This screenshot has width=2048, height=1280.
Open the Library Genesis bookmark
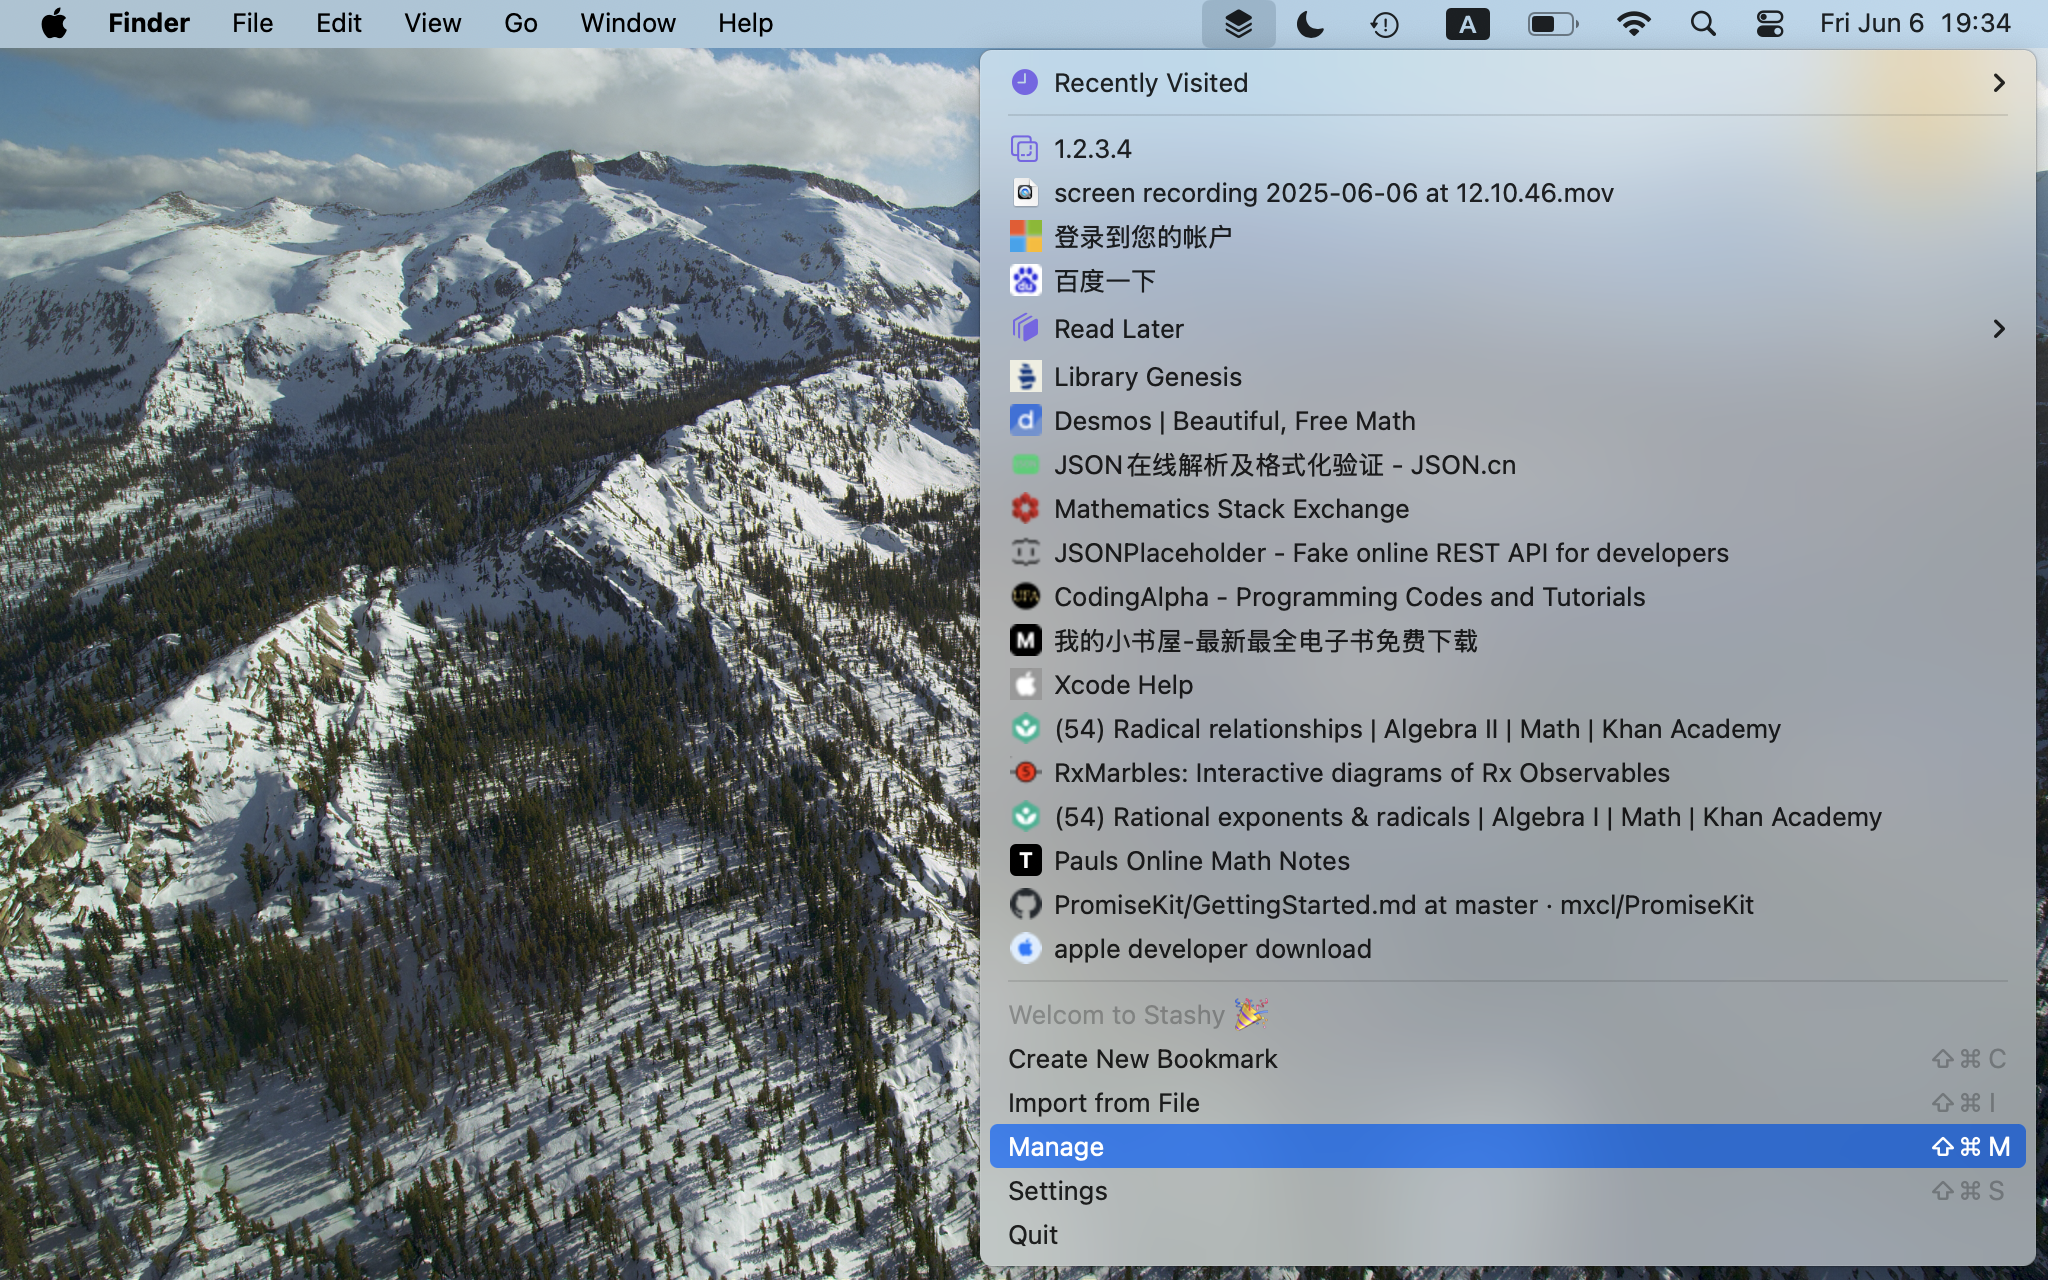click(1148, 376)
